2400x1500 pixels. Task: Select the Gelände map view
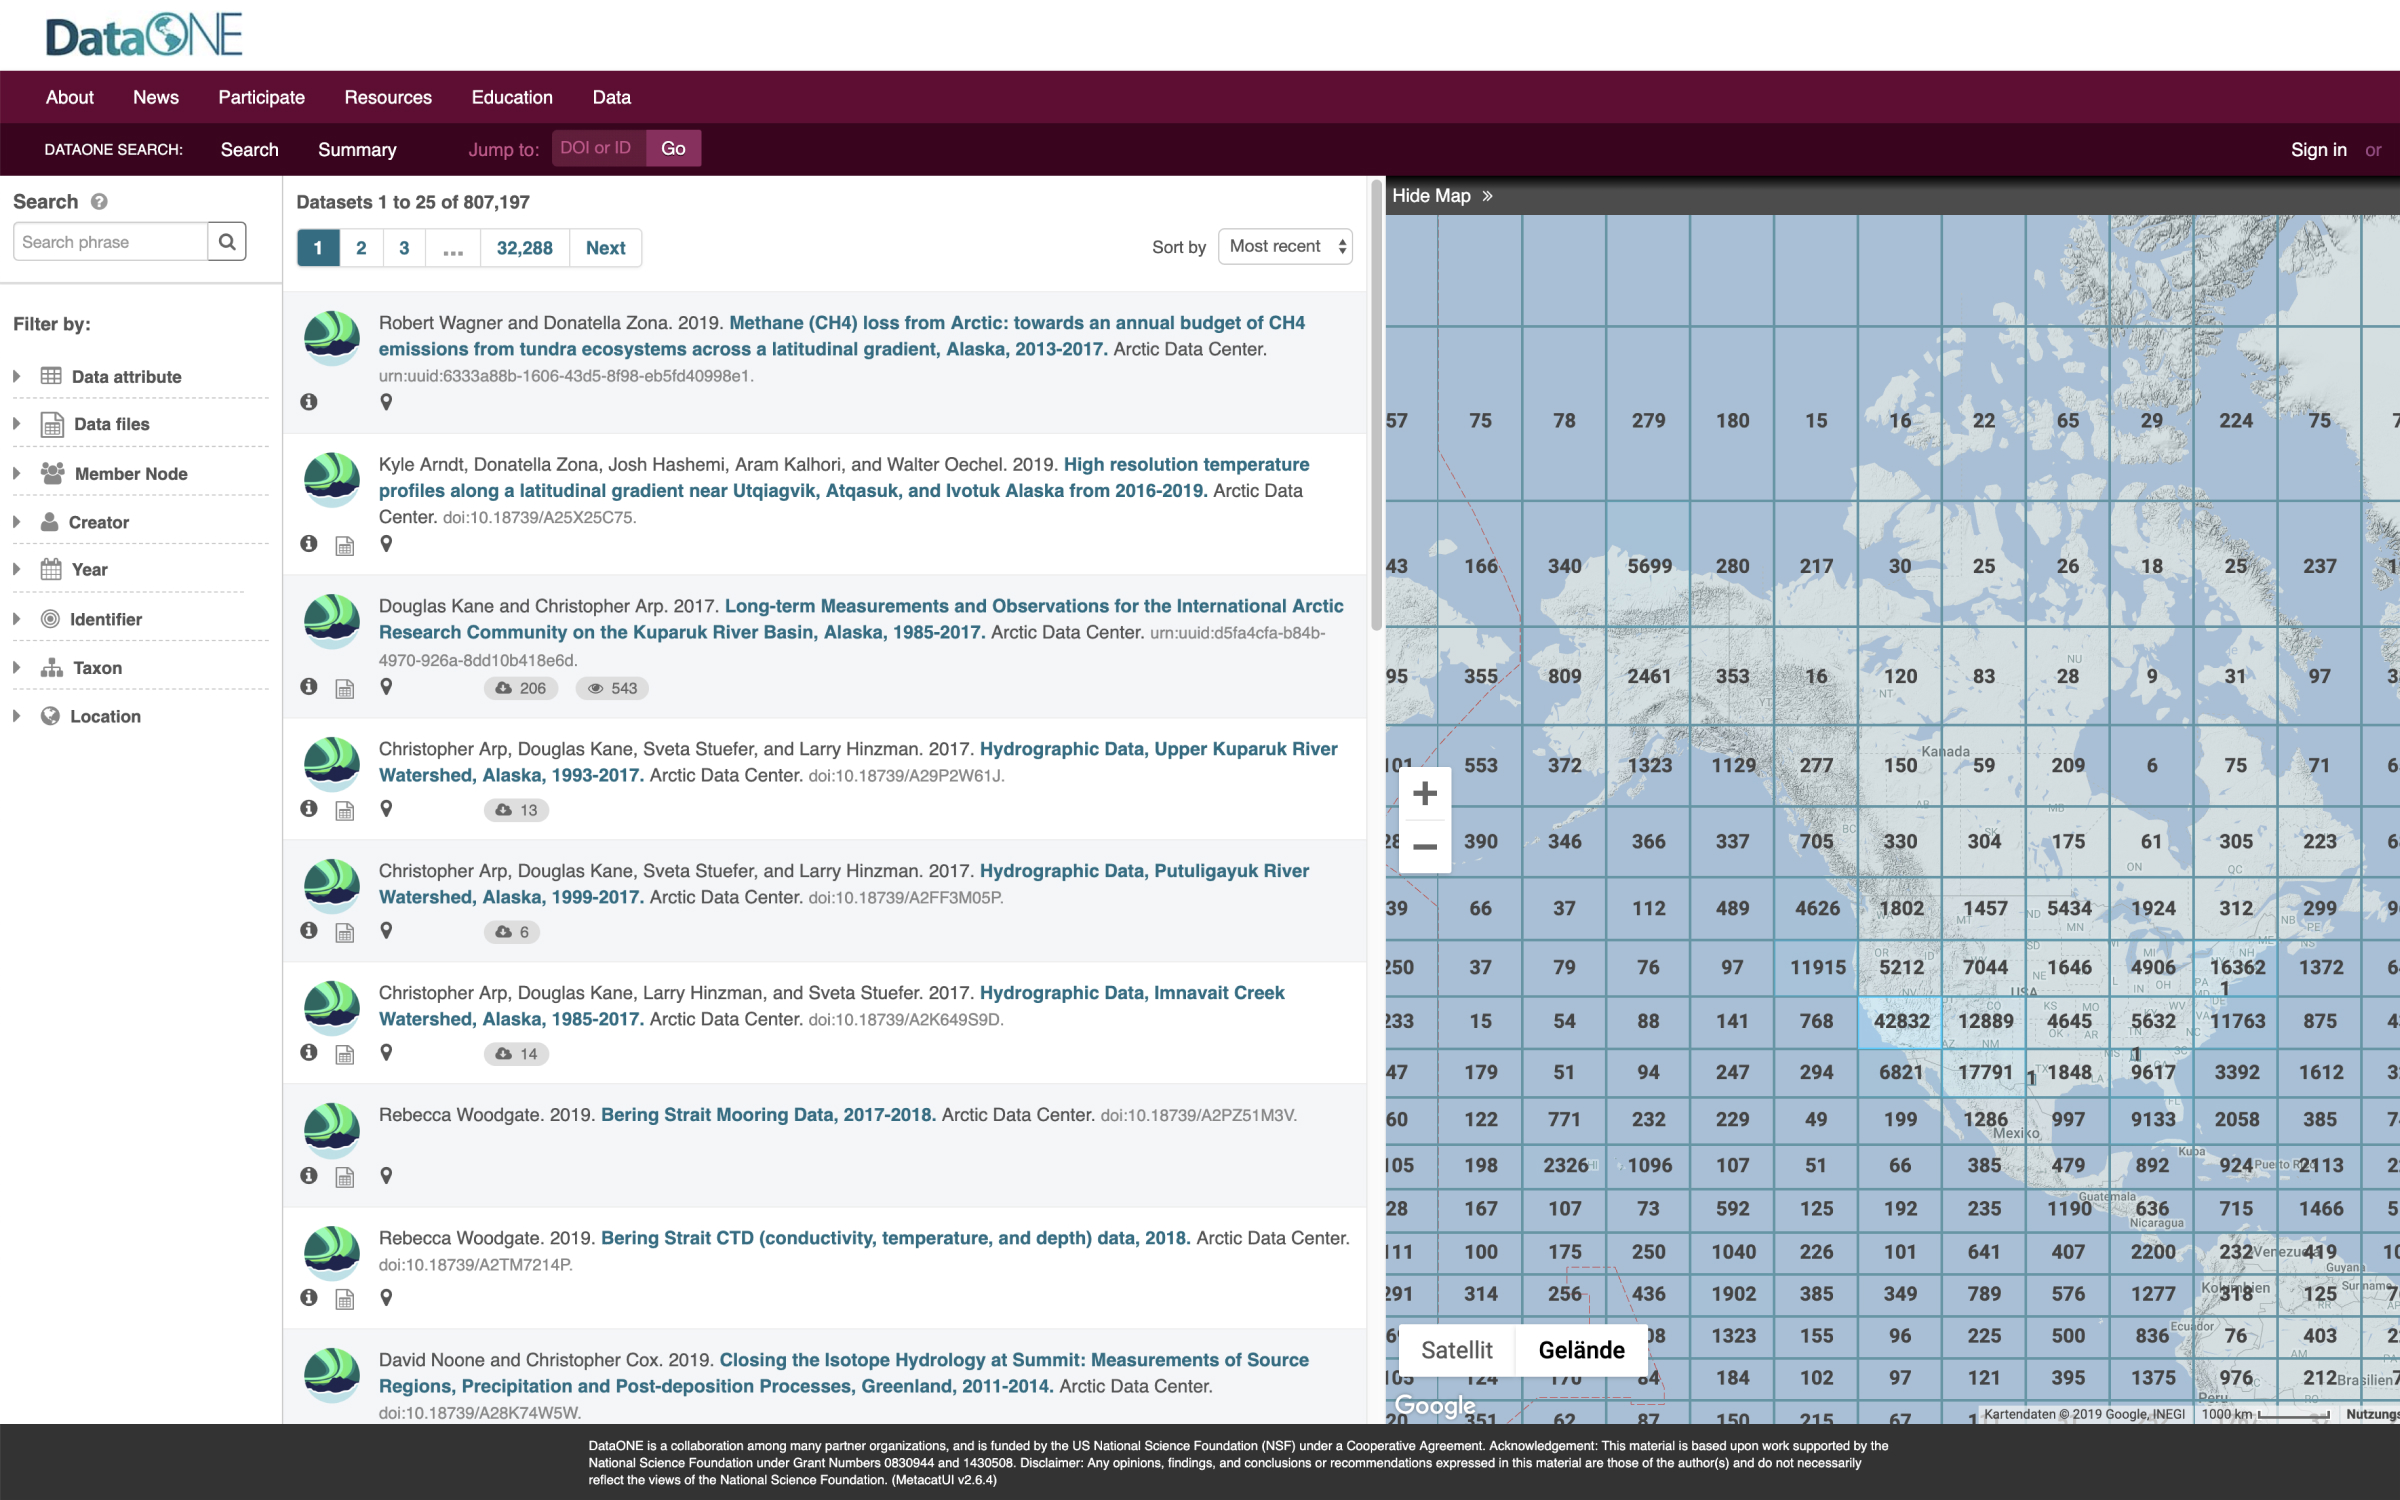pos(1581,1349)
